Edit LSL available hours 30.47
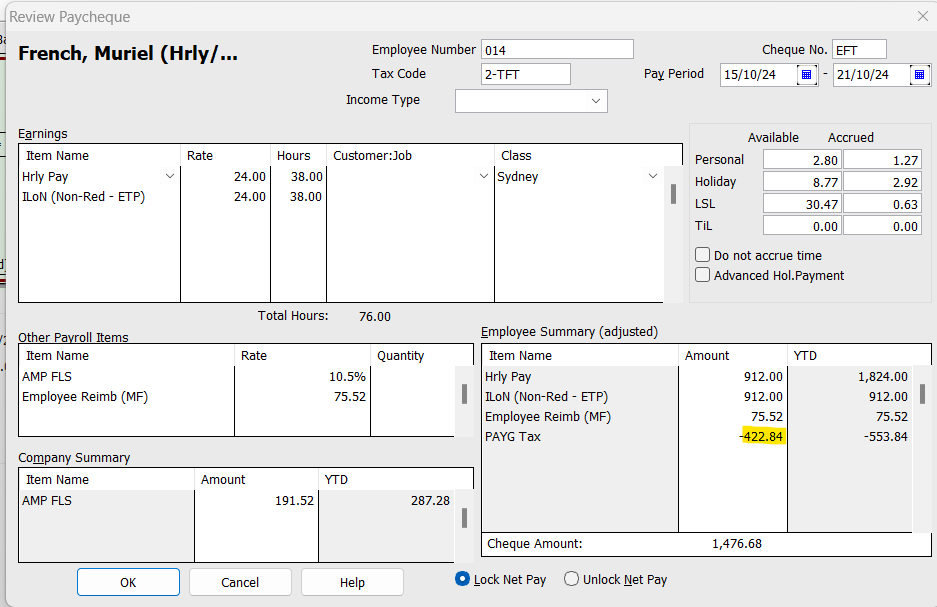This screenshot has width=937, height=607. (x=802, y=204)
